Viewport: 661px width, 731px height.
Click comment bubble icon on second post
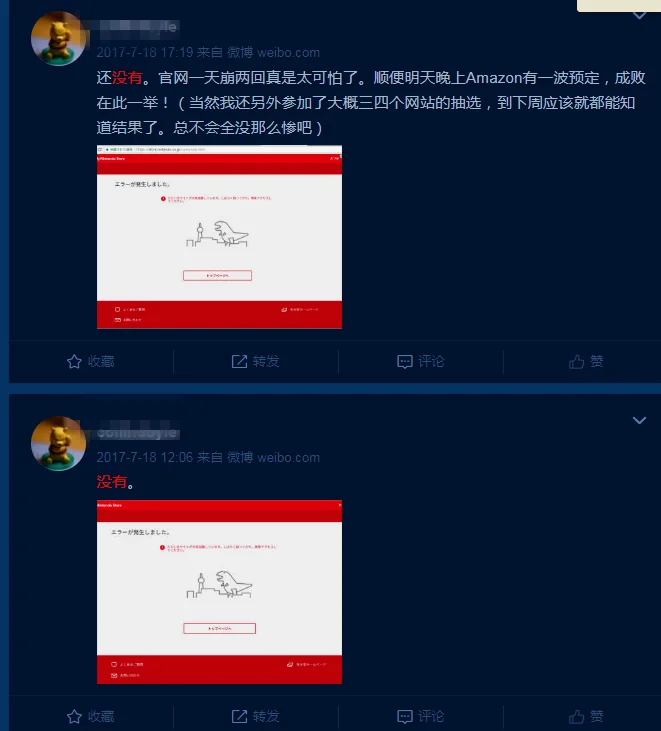coord(405,717)
